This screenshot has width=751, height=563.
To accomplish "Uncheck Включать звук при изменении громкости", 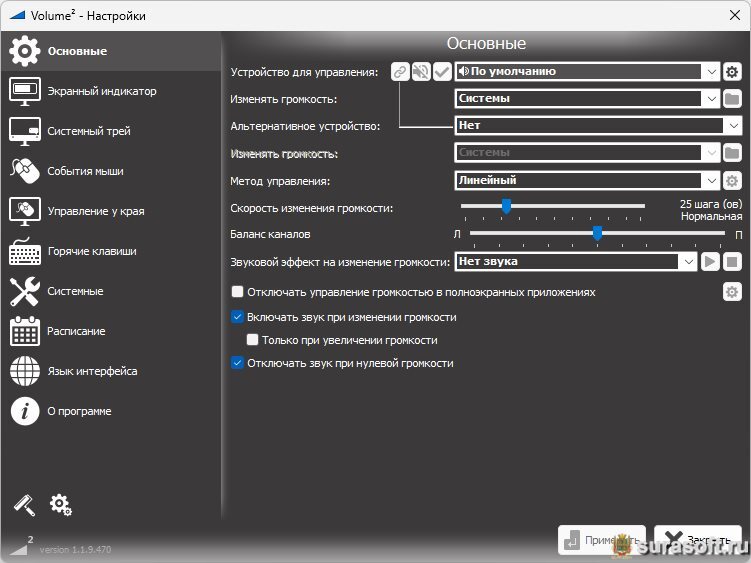I will tap(237, 317).
